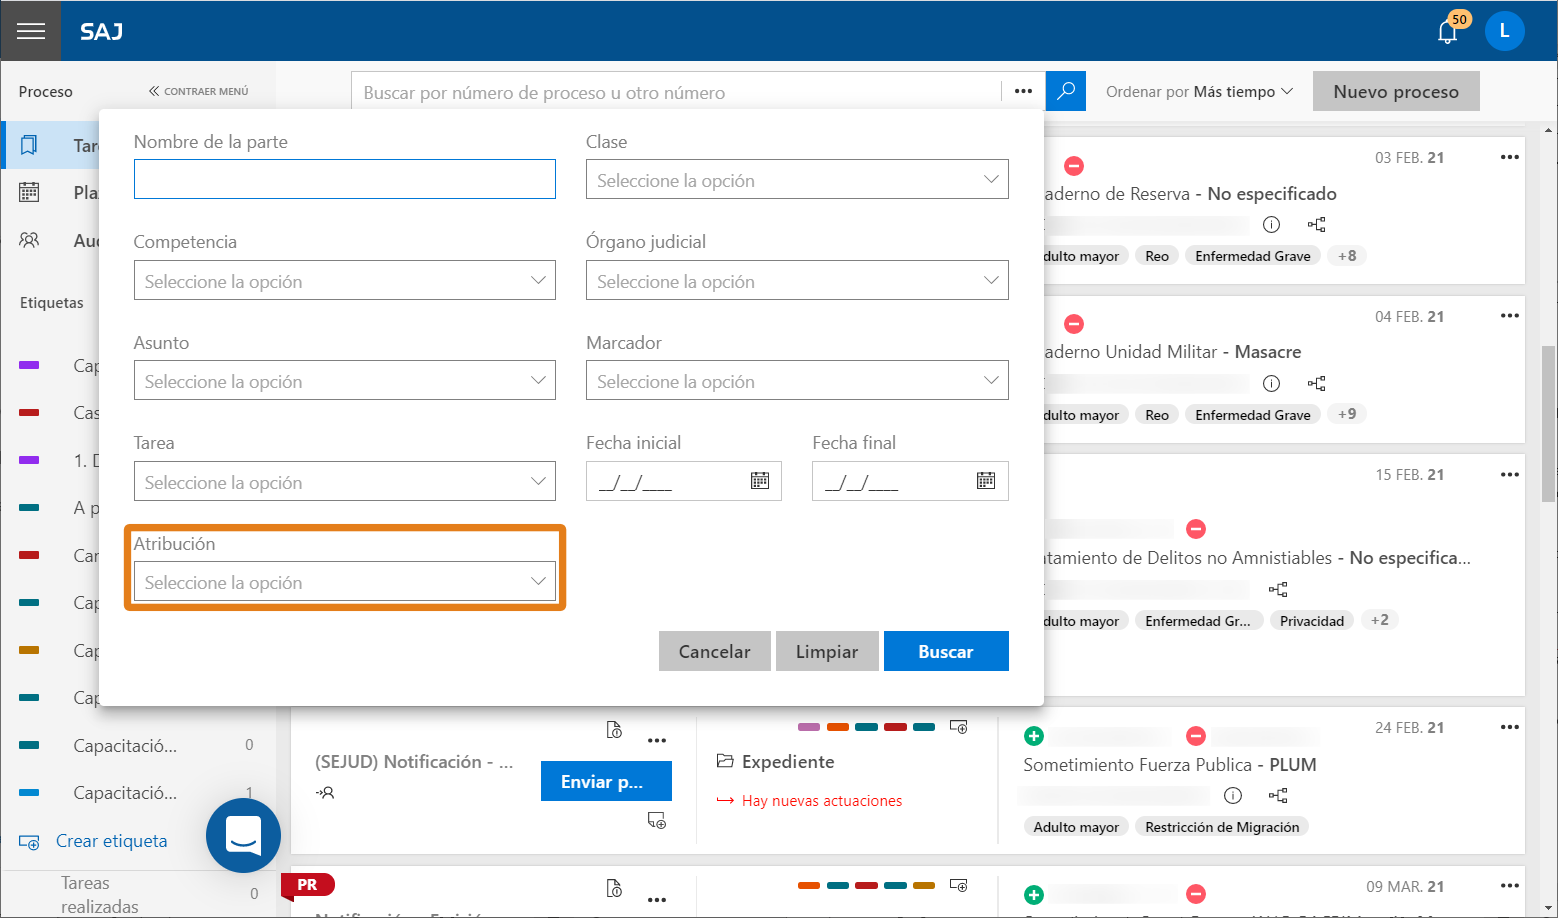Viewport: 1558px width, 918px height.
Task: Click red minus icon on Cuaderno de Reserva card
Action: tap(1074, 166)
